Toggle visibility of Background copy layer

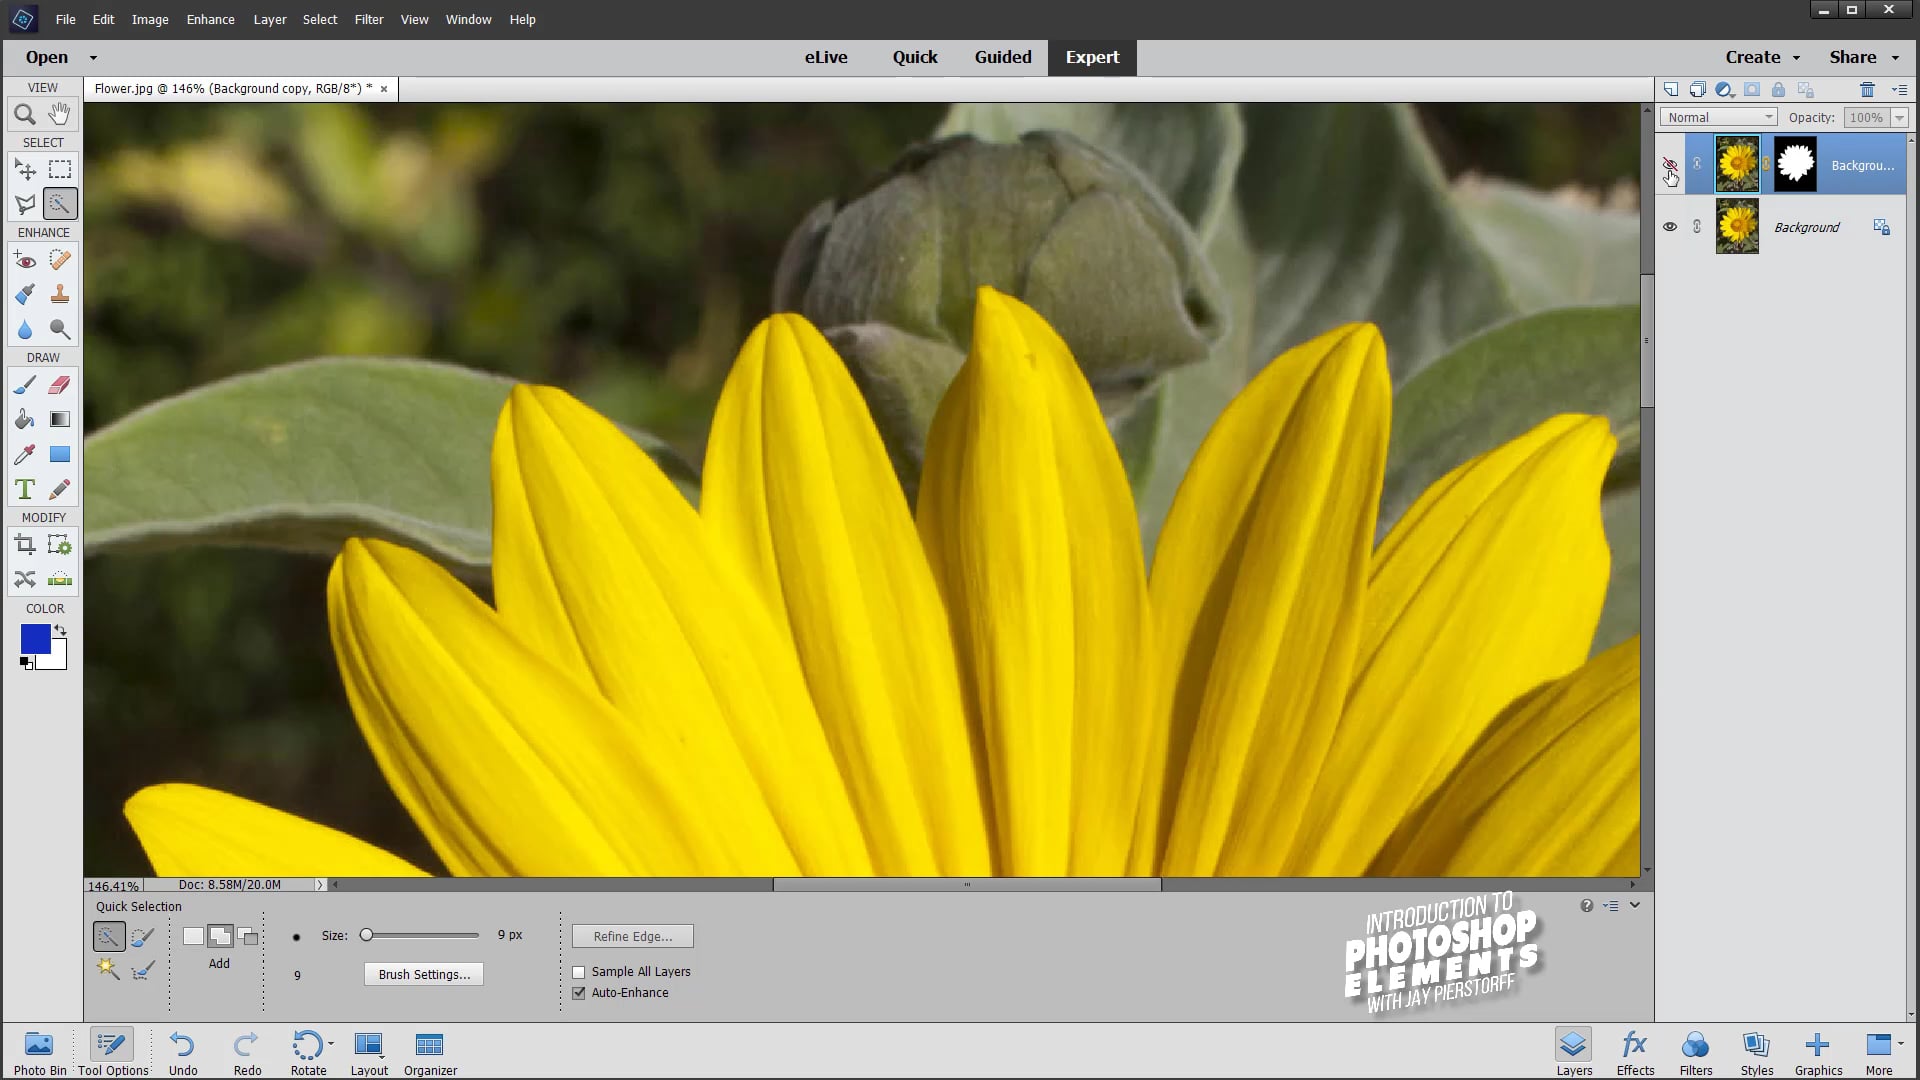1669,162
